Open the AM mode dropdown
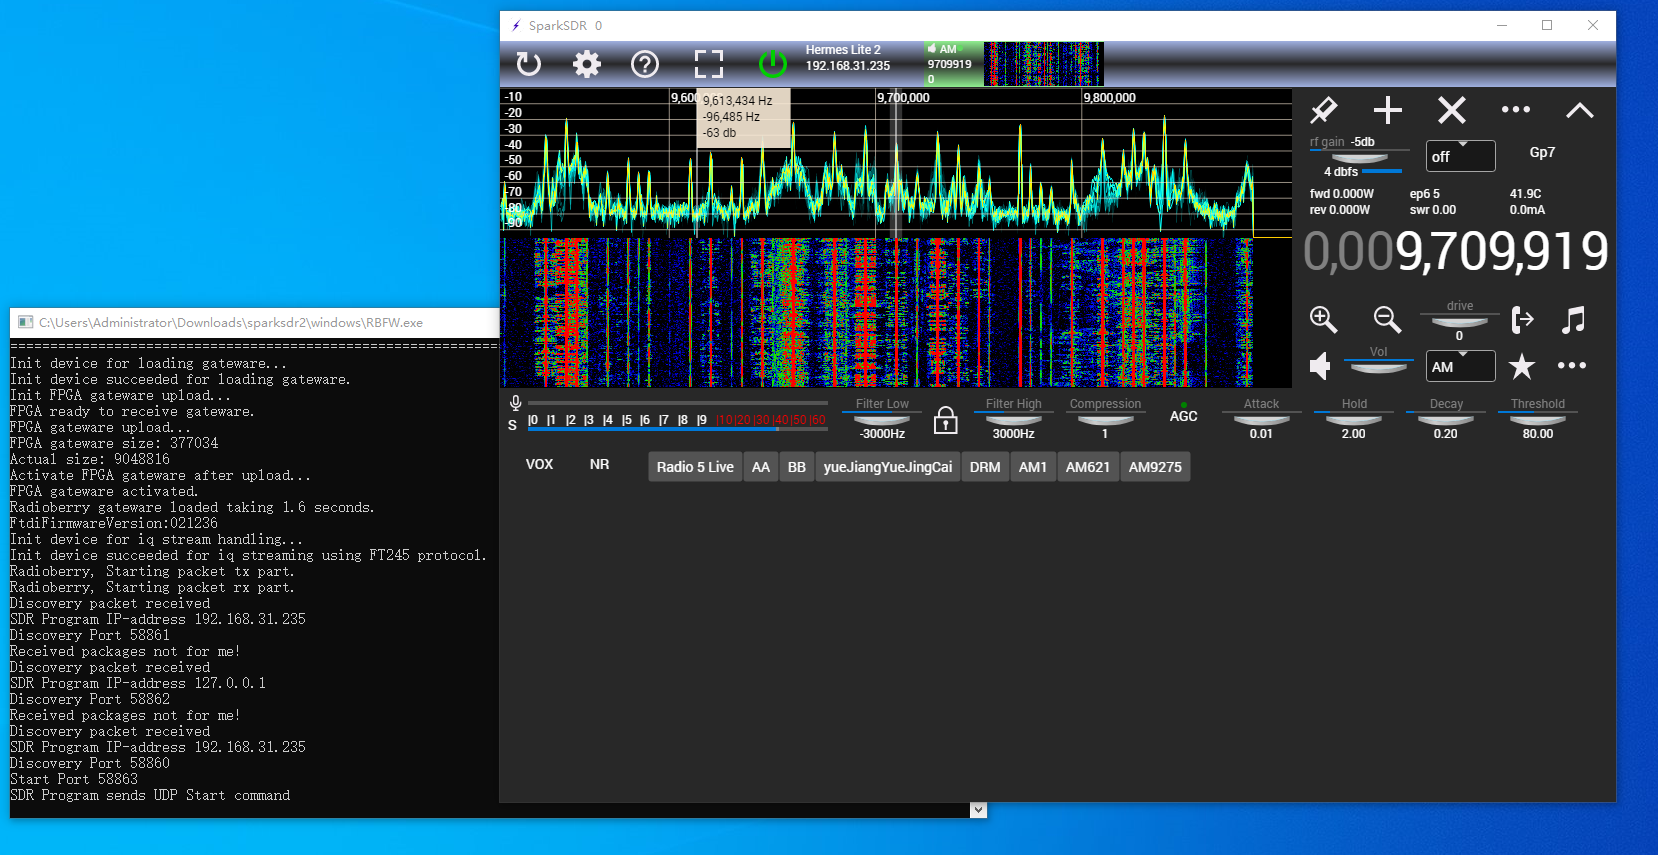The width and height of the screenshot is (1658, 855). (x=1460, y=366)
